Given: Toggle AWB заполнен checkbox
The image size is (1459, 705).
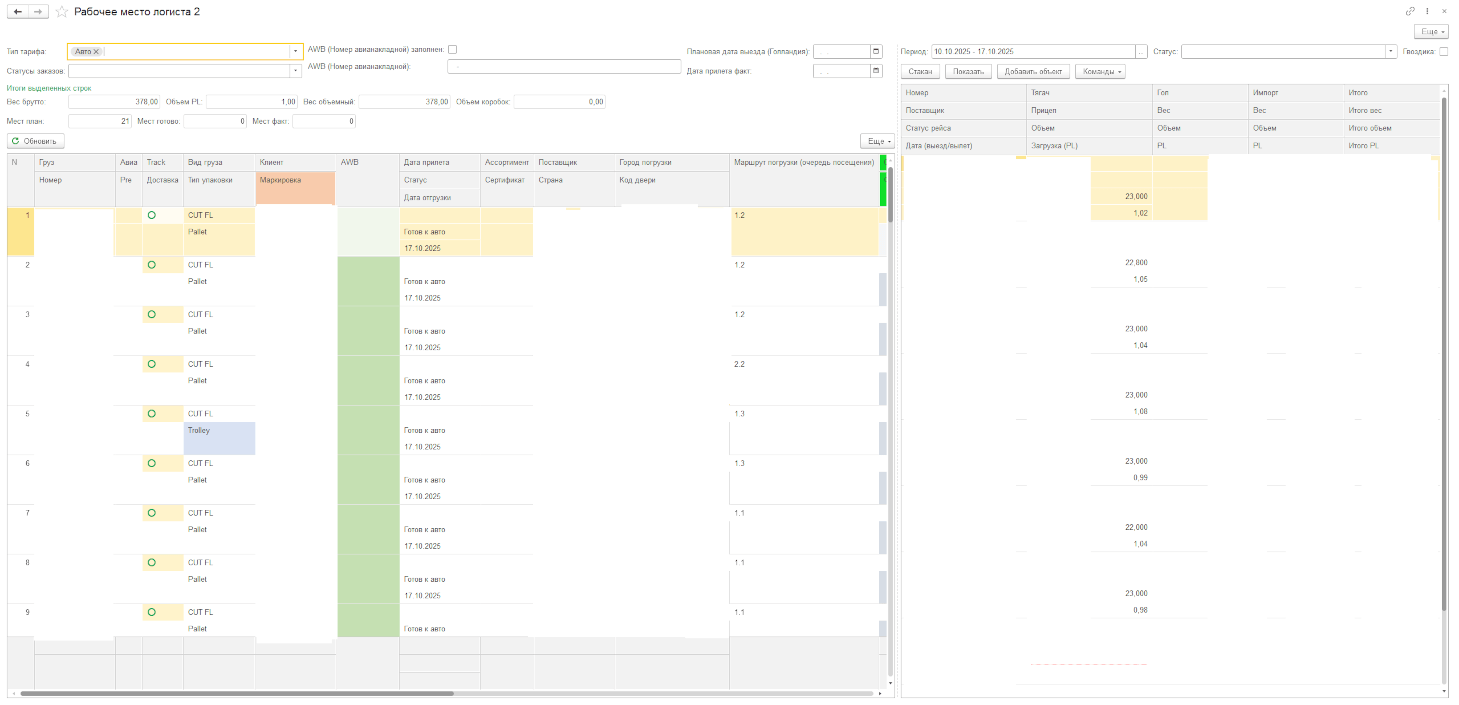Looking at the screenshot, I should click(453, 49).
